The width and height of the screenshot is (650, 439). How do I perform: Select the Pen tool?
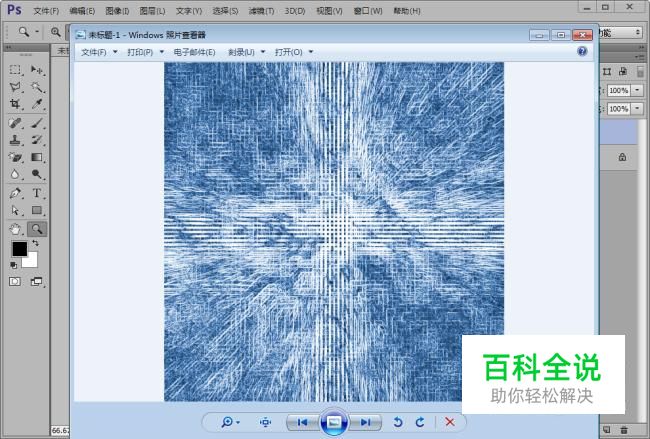pos(15,193)
